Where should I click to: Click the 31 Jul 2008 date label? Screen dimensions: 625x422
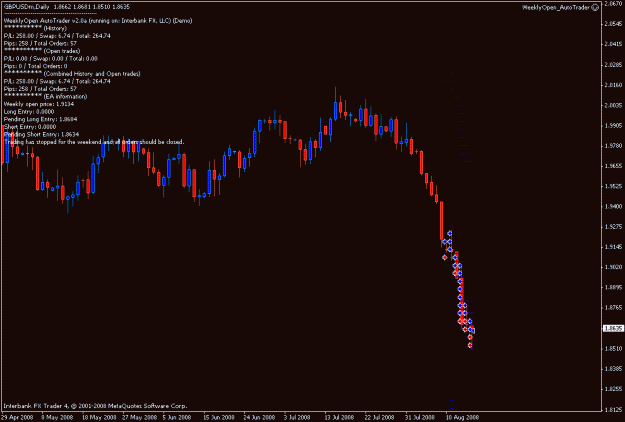tap(420, 418)
